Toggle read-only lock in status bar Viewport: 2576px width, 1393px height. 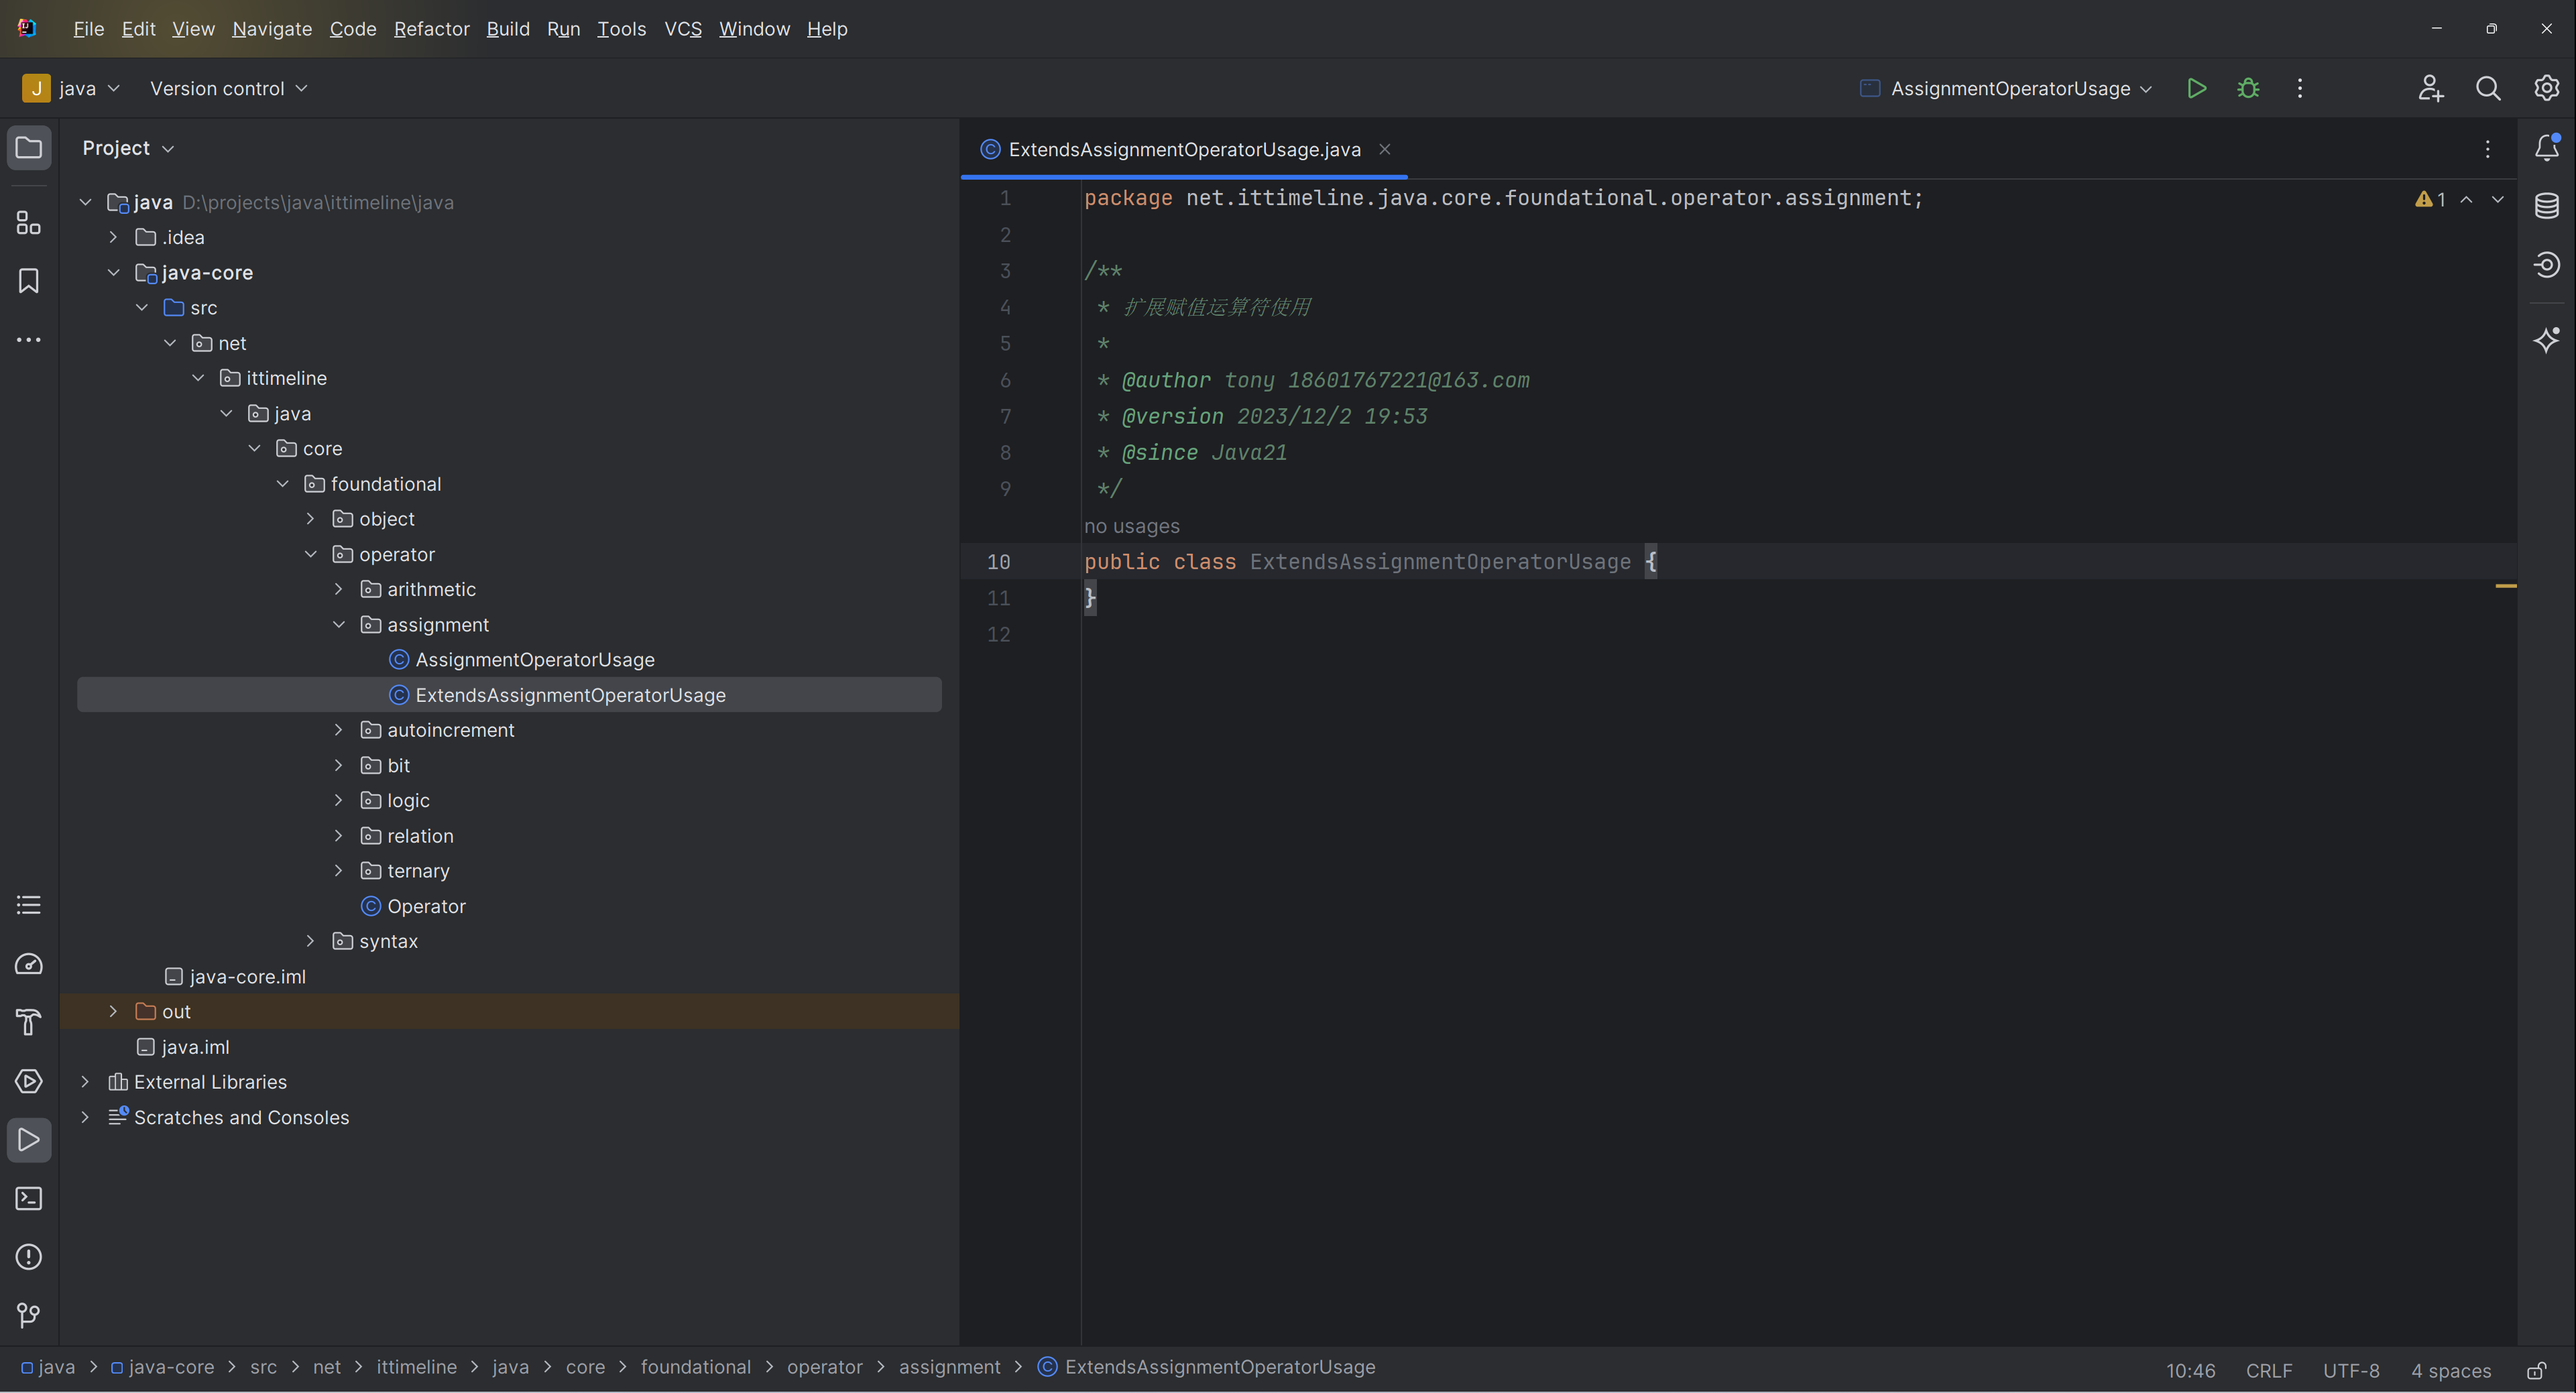[2538, 1370]
